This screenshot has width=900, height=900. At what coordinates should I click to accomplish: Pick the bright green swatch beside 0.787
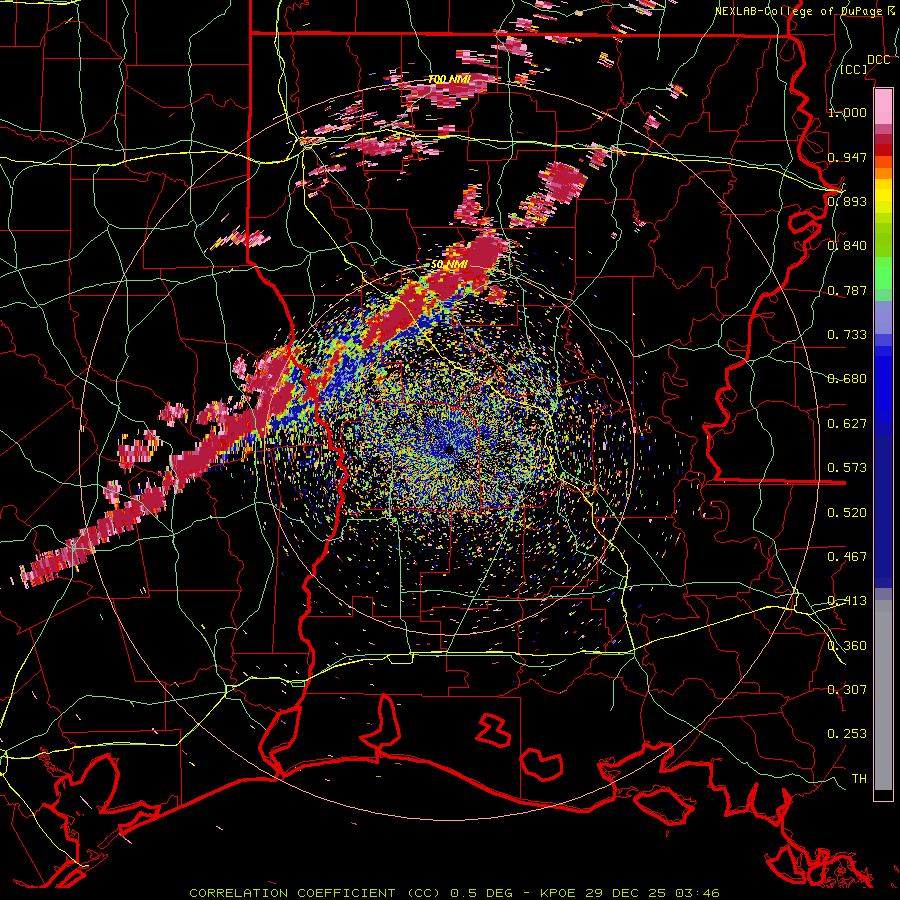883,276
